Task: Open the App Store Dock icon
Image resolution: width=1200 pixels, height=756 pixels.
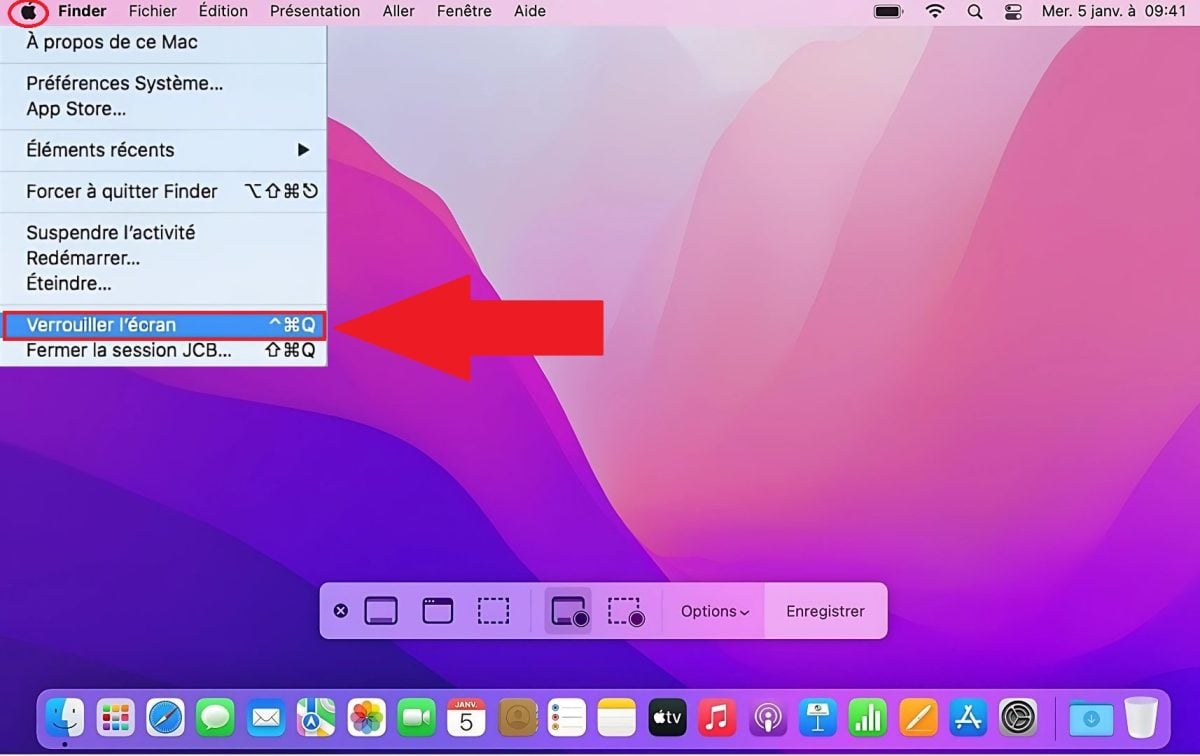Action: coord(968,717)
